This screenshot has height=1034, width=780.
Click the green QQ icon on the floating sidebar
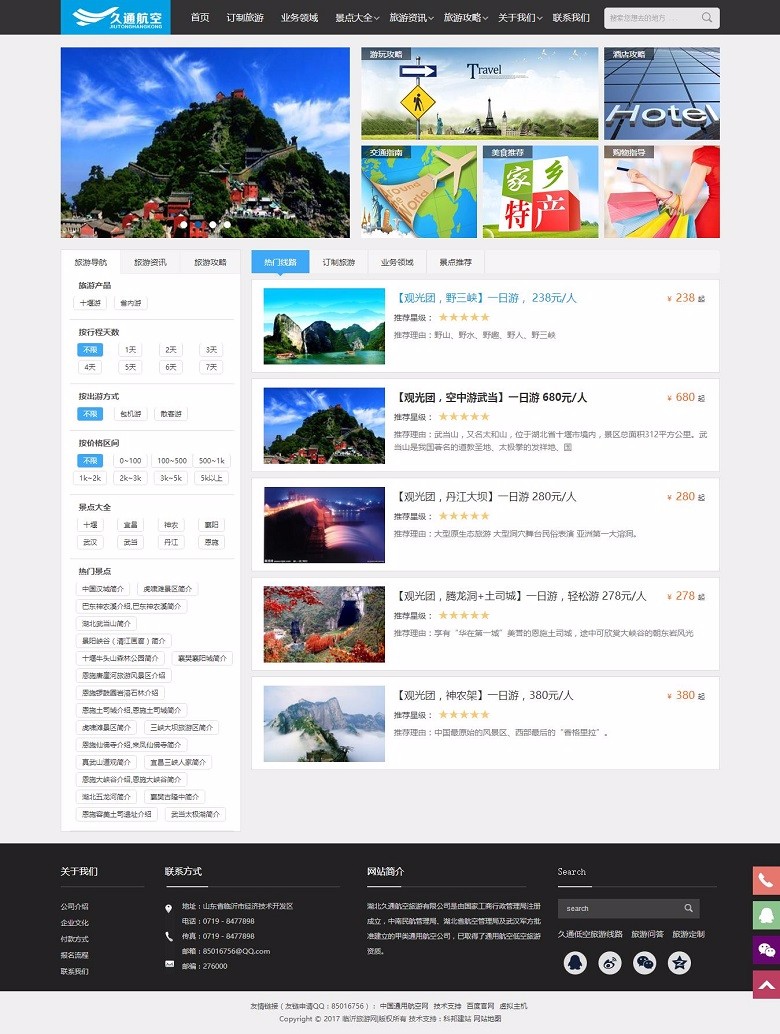(766, 915)
